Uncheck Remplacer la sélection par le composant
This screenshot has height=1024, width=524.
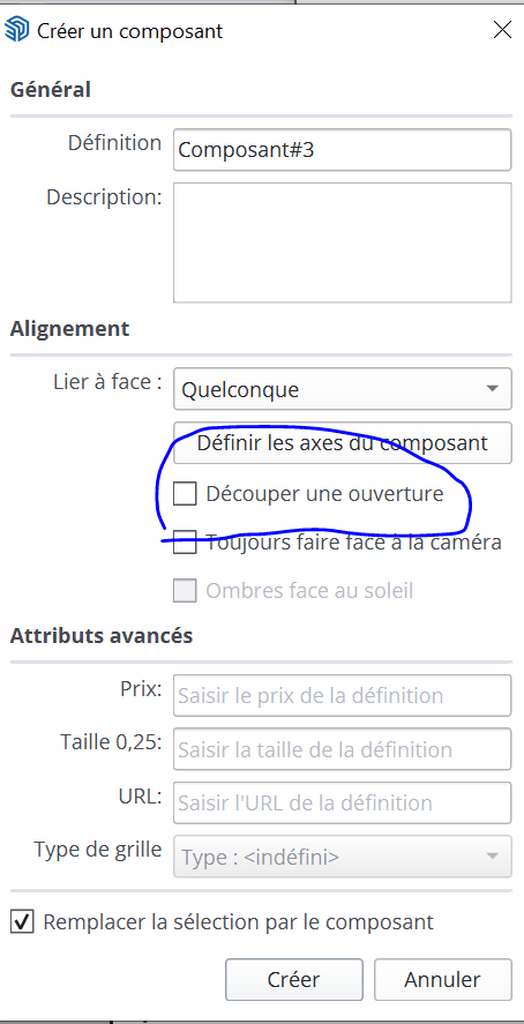(22, 922)
